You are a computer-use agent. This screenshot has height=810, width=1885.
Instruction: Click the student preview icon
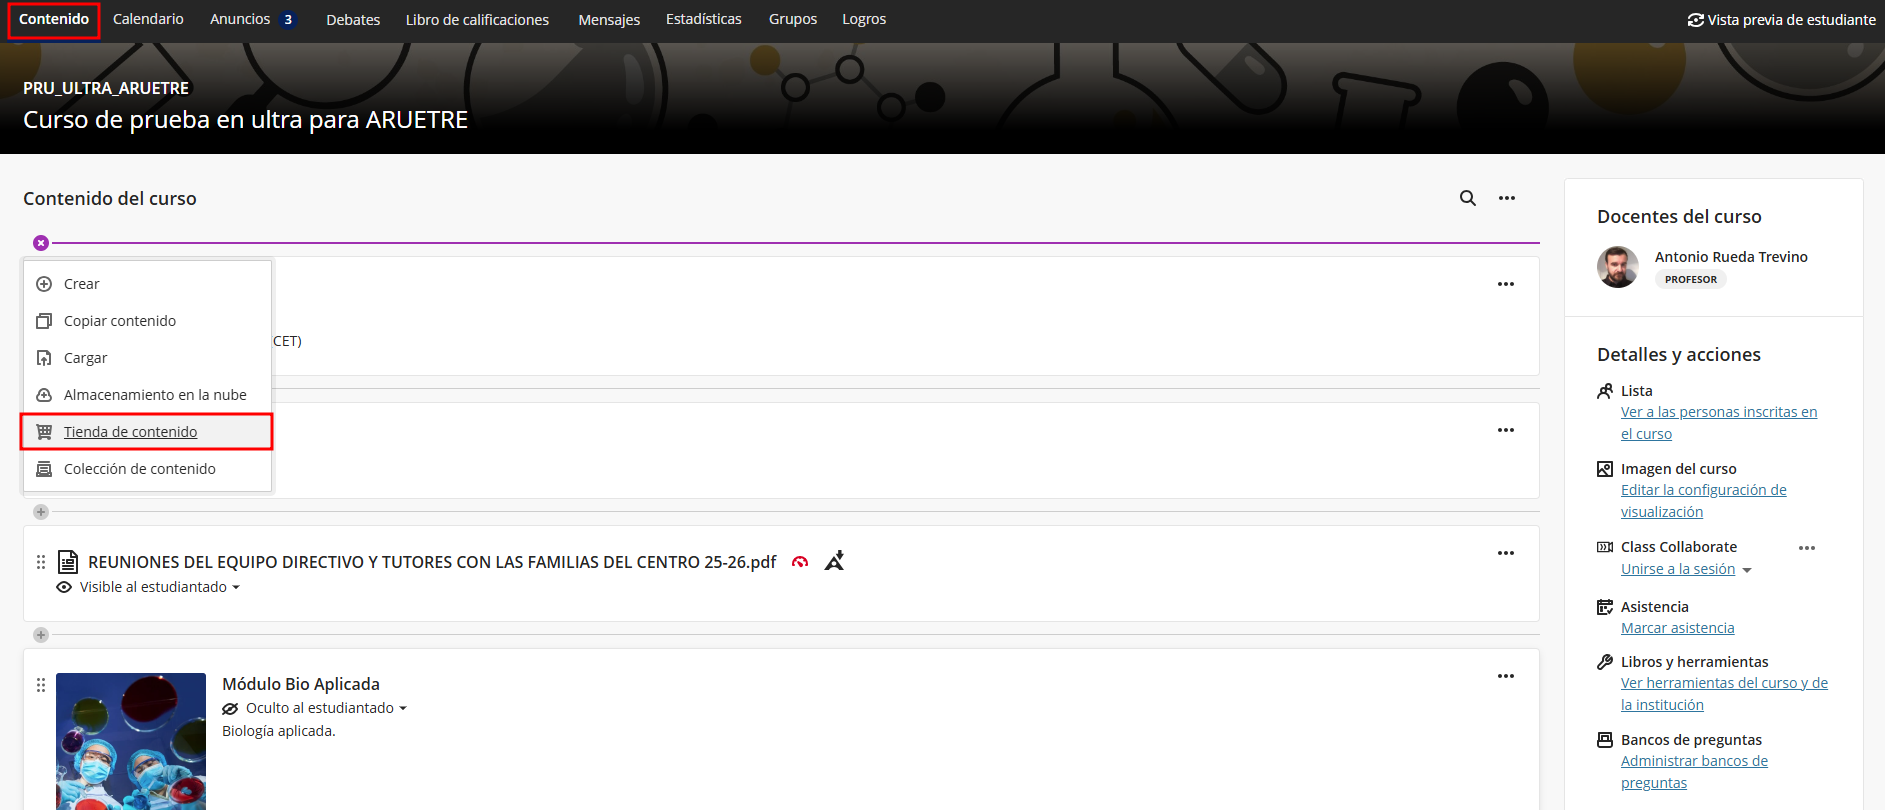point(1695,20)
